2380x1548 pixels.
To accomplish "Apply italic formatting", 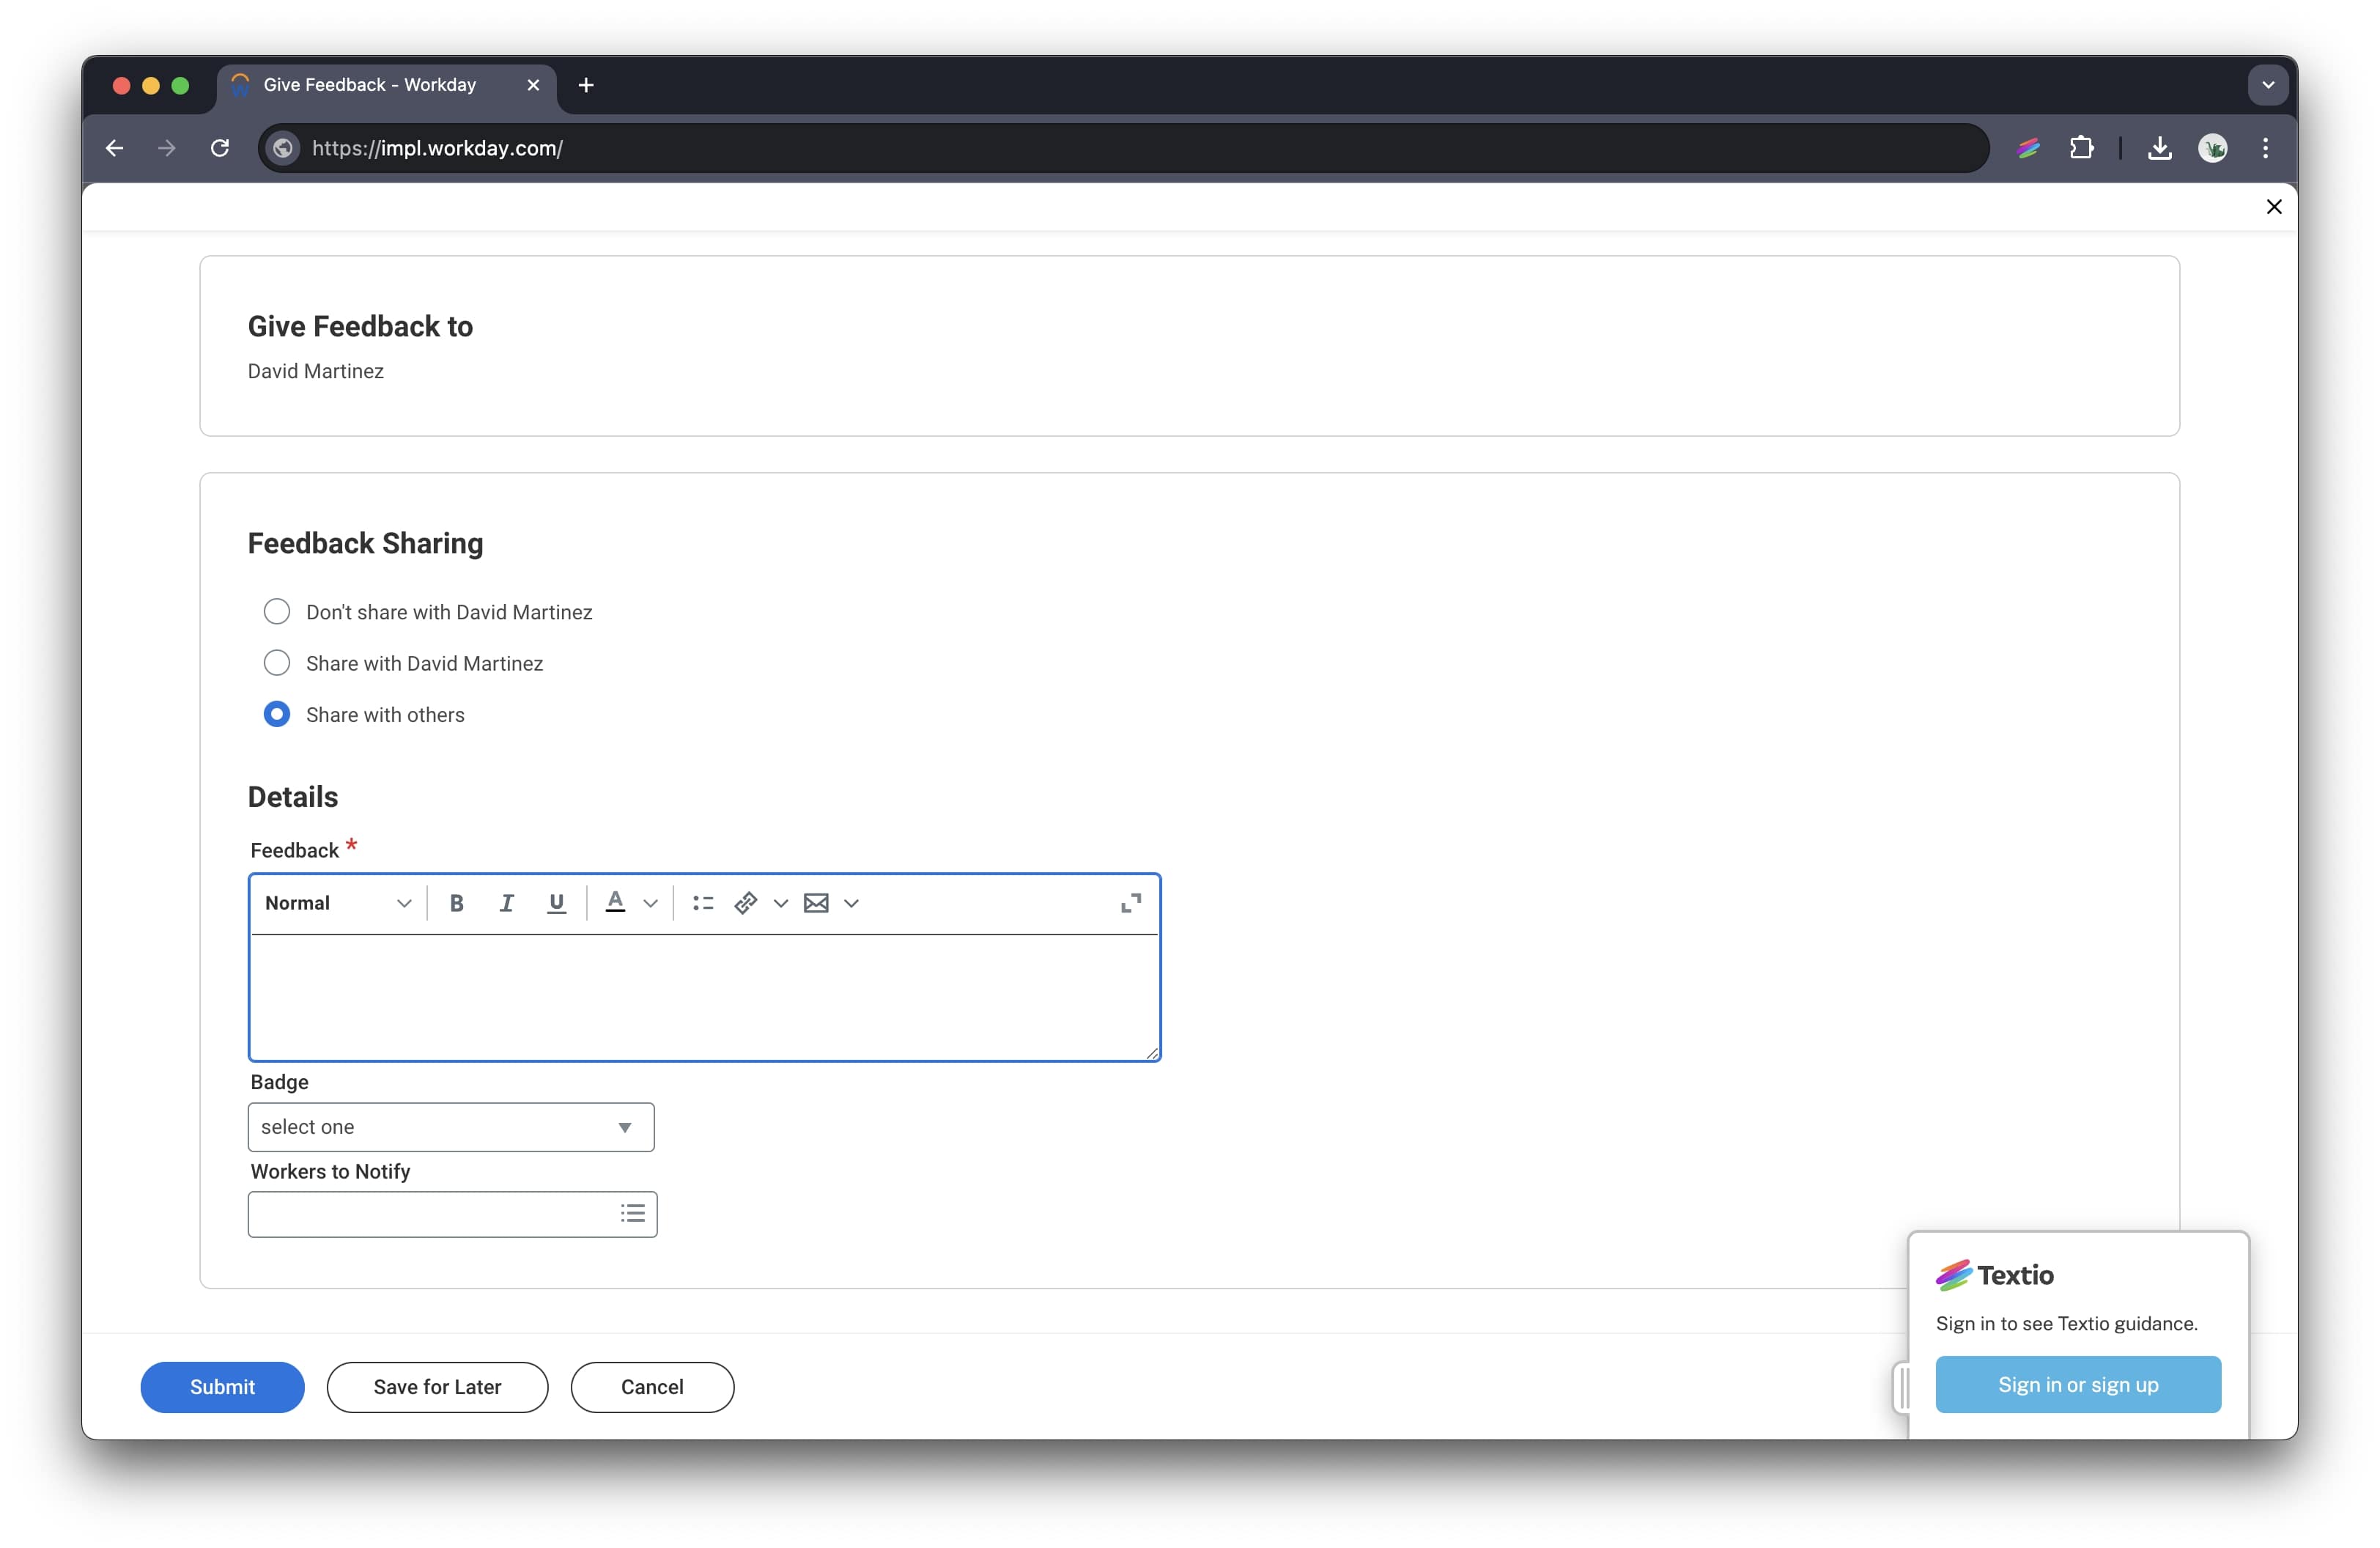I will pos(506,902).
